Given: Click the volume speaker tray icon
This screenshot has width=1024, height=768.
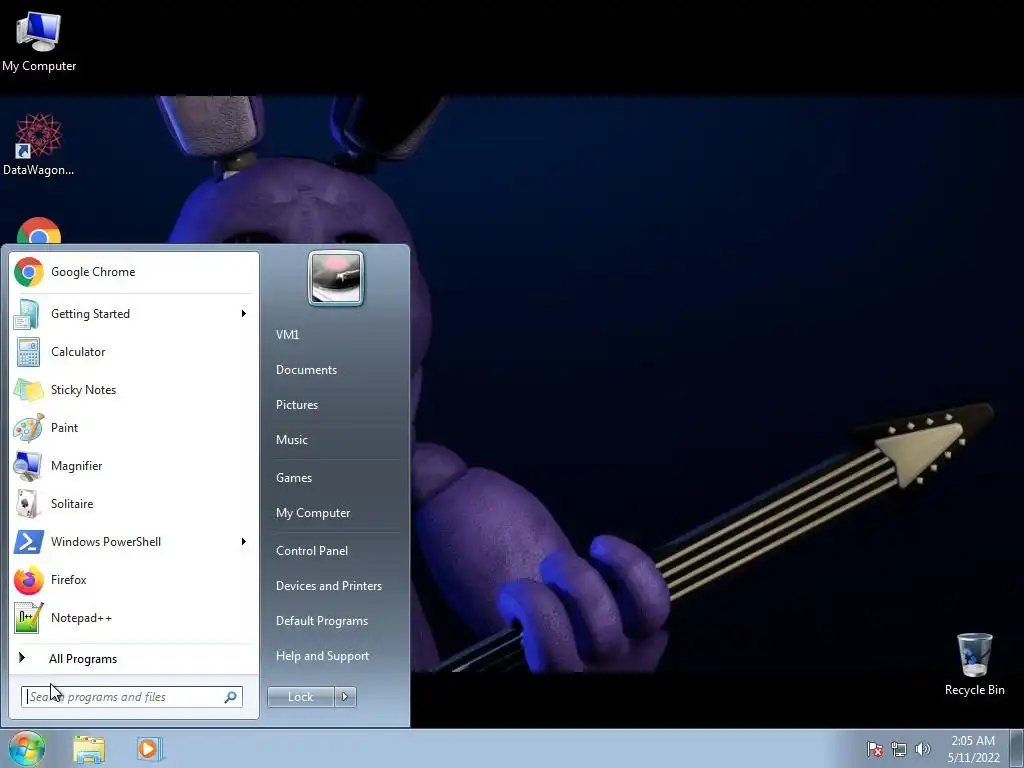Looking at the screenshot, I should (922, 749).
